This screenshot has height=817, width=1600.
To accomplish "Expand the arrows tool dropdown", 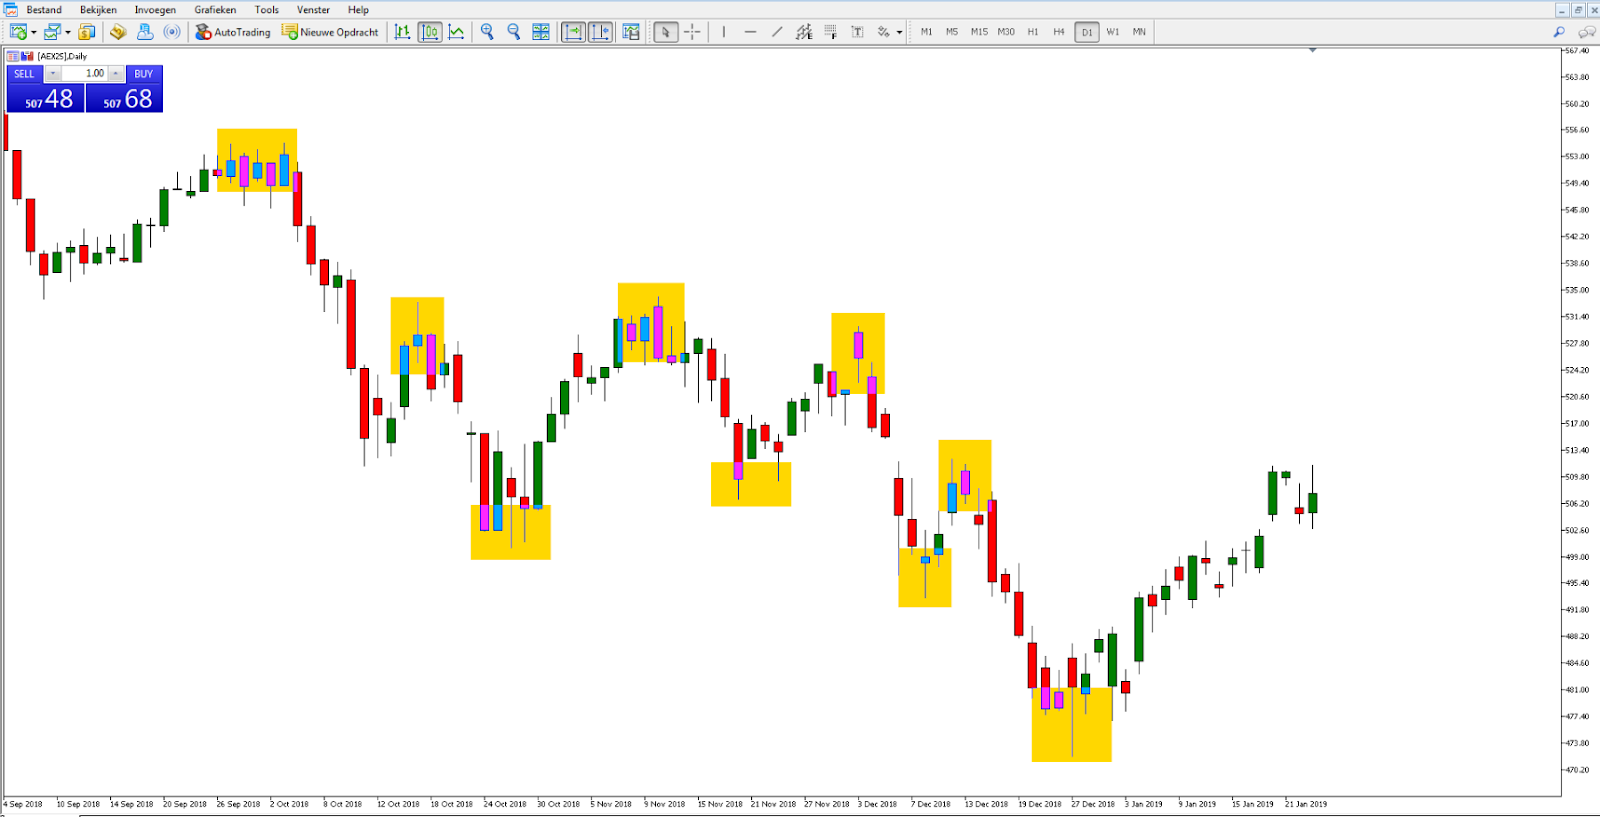I will [899, 32].
